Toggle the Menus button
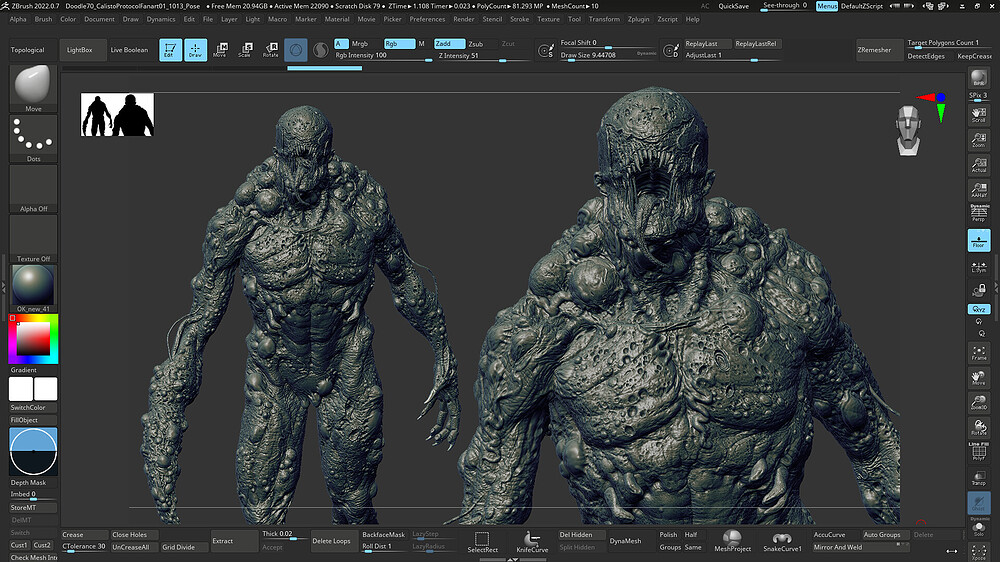The height and width of the screenshot is (562, 1000). 827,6
